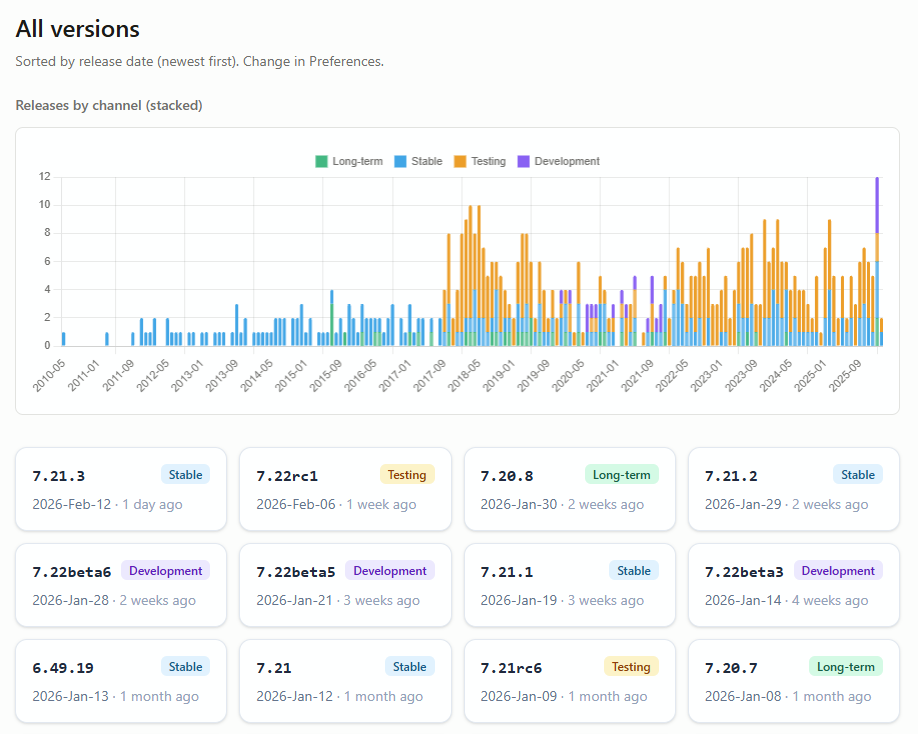Click the 2026-Feb-12 release date
The image size is (918, 734).
click(x=71, y=505)
